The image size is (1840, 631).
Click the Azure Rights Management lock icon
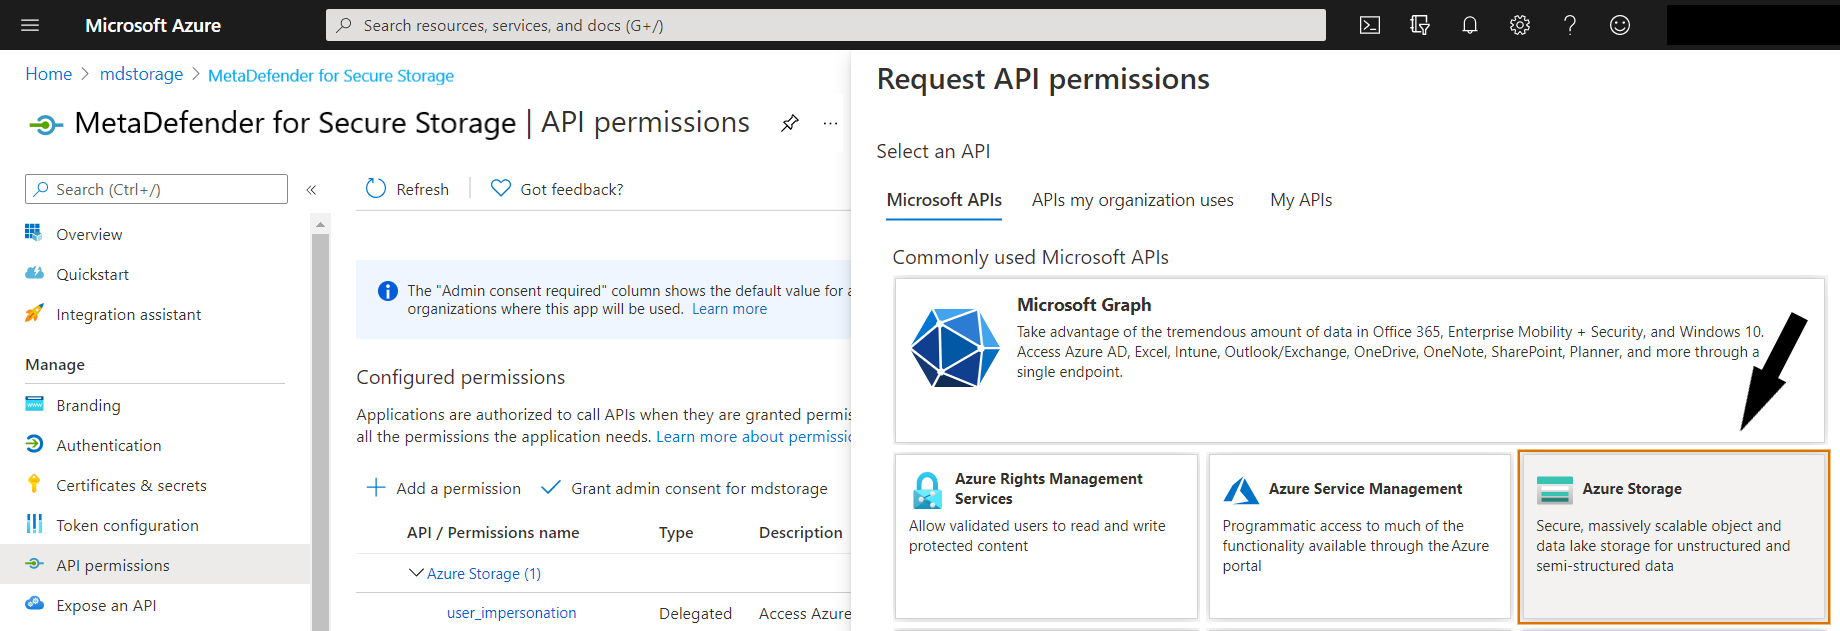927,490
